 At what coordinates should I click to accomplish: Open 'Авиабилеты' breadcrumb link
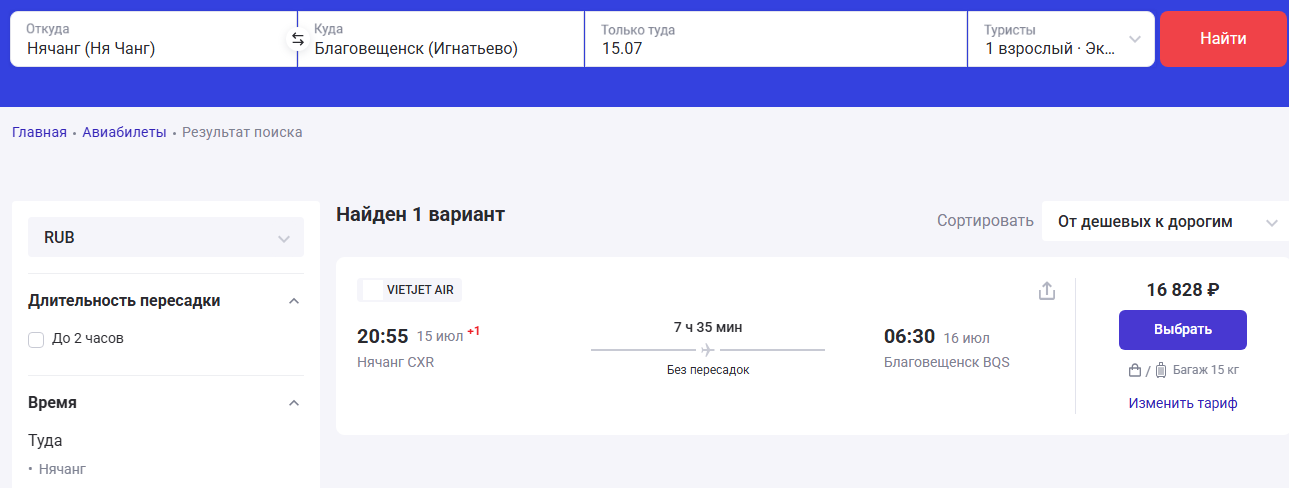pyautogui.click(x=124, y=132)
